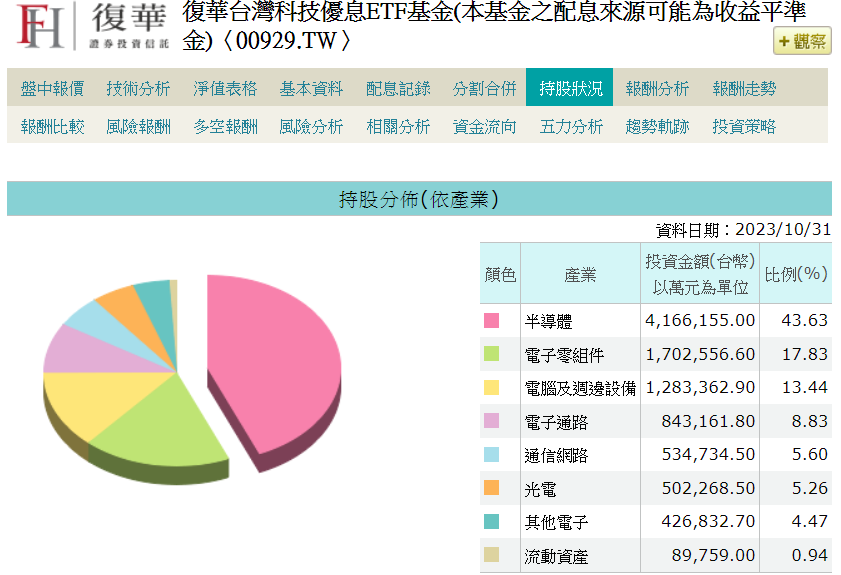Image resolution: width=841 pixels, height=575 pixels.
Task: View the 配息記錄 tab
Action: point(398,88)
